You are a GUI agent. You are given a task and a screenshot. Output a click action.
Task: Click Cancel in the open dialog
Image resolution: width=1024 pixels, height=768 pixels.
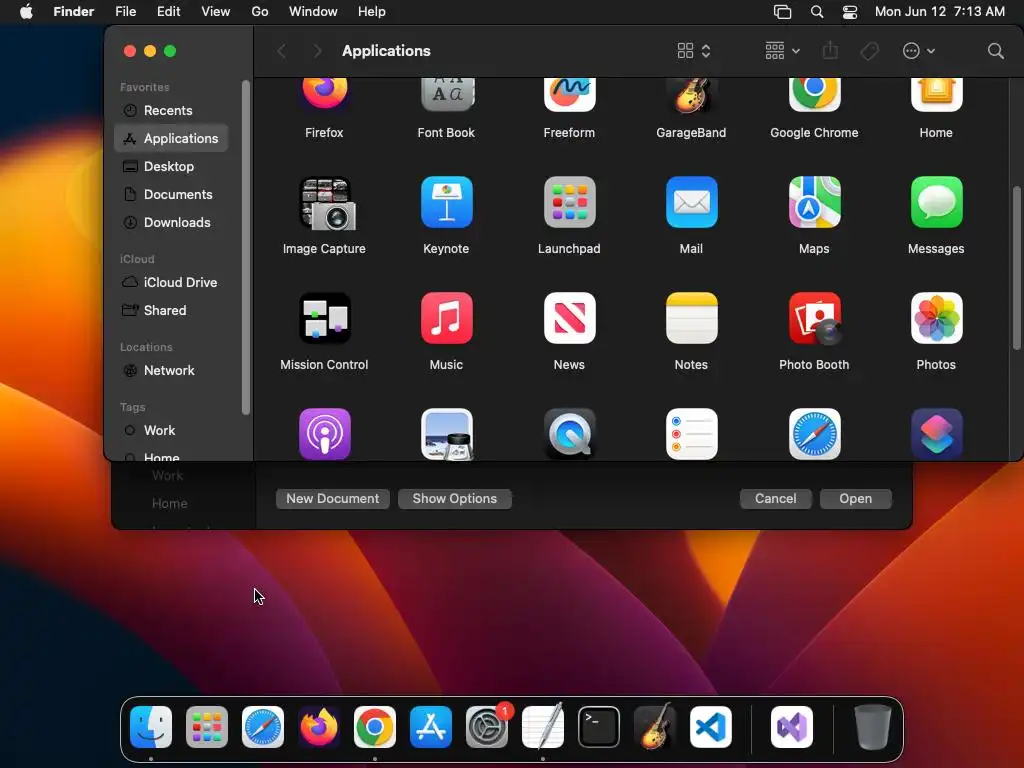pos(775,499)
